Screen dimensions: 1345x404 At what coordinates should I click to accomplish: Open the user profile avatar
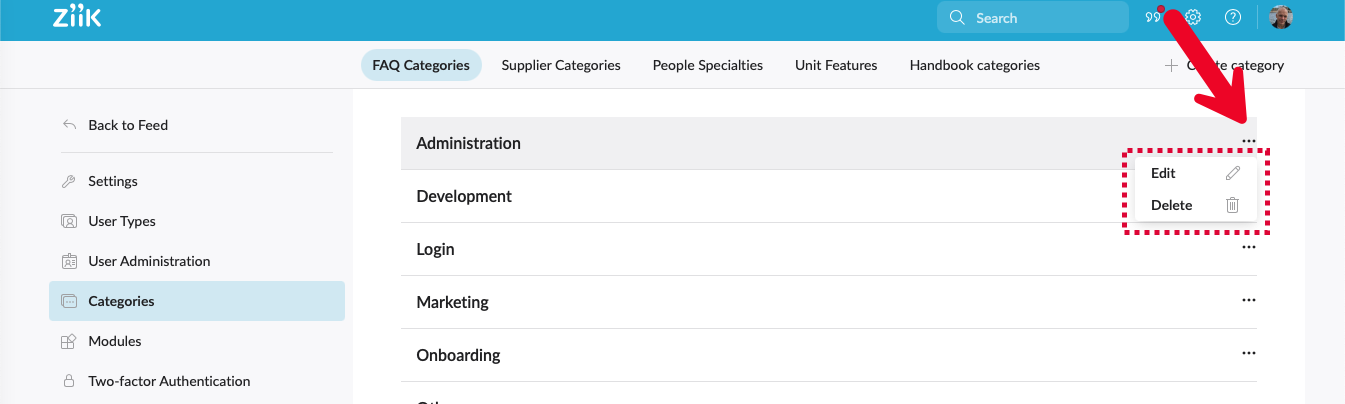1281,18
